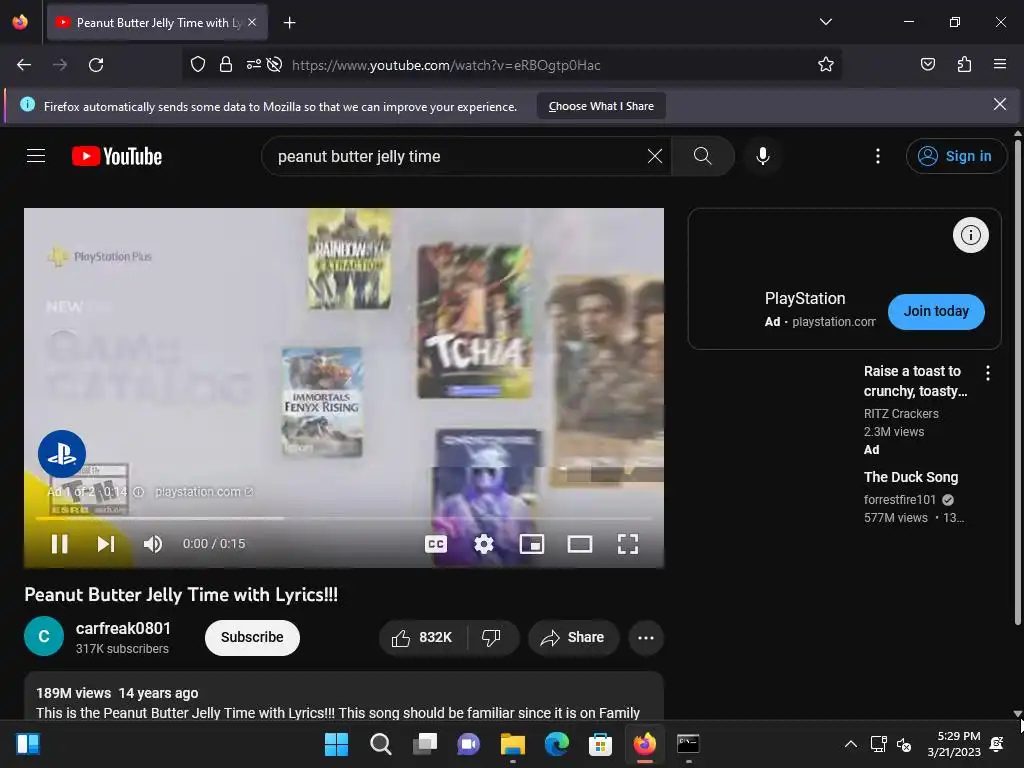
Task: Dismiss the Firefox data notification bar
Action: [x=999, y=104]
